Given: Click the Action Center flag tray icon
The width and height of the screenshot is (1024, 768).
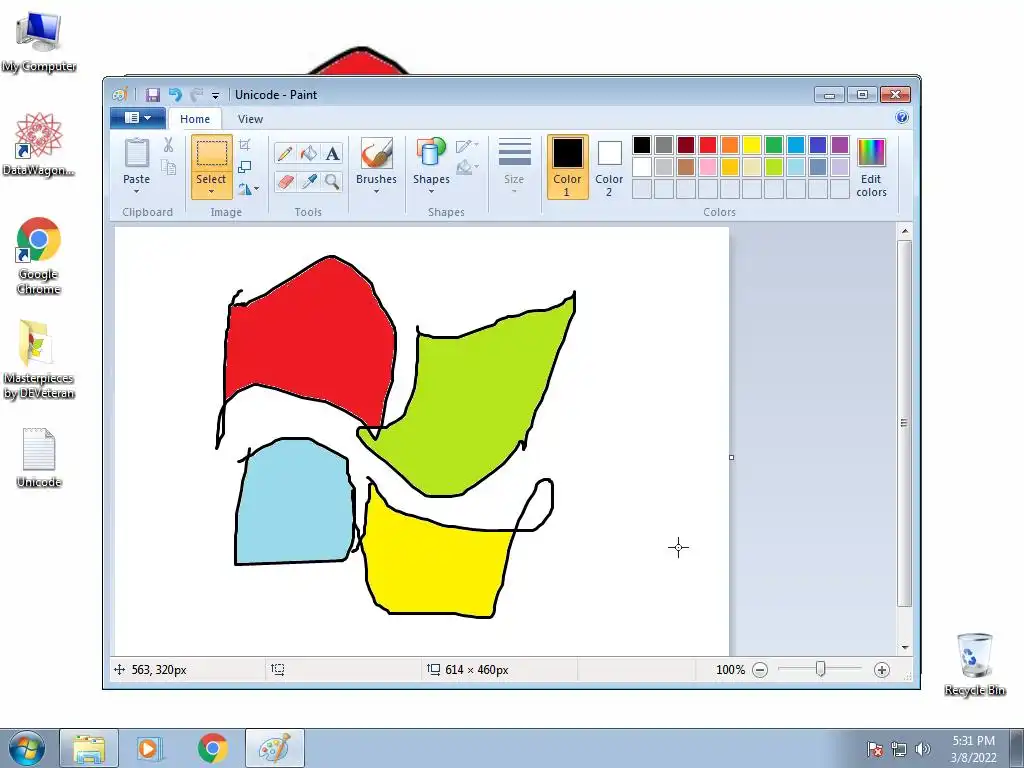Looking at the screenshot, I should tap(875, 749).
